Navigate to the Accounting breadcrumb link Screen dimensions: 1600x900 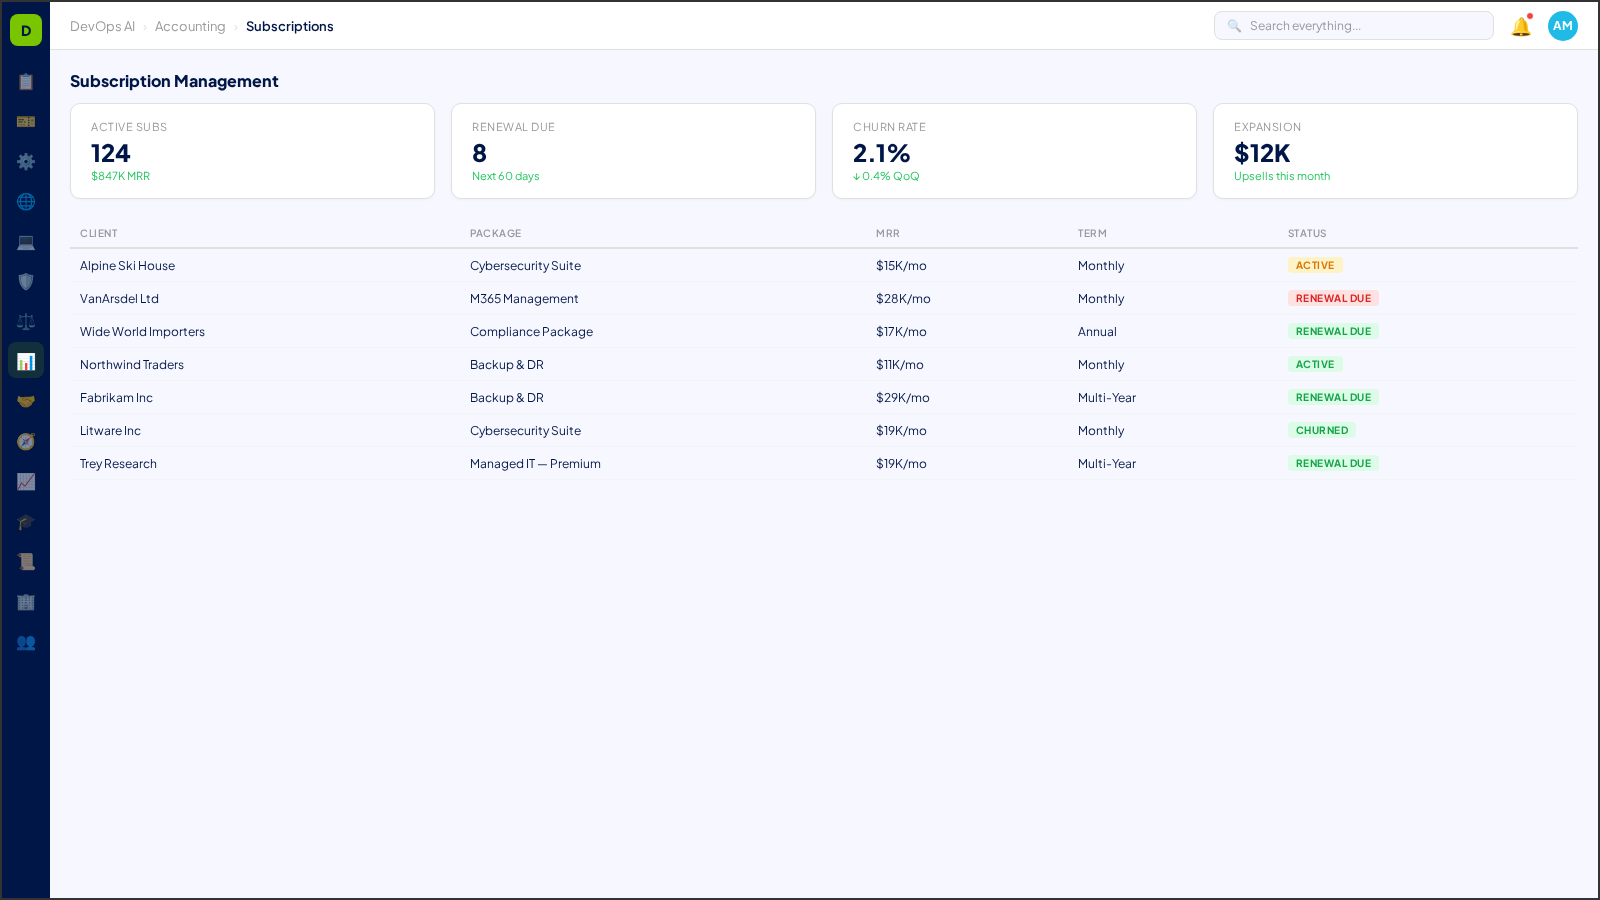[190, 26]
